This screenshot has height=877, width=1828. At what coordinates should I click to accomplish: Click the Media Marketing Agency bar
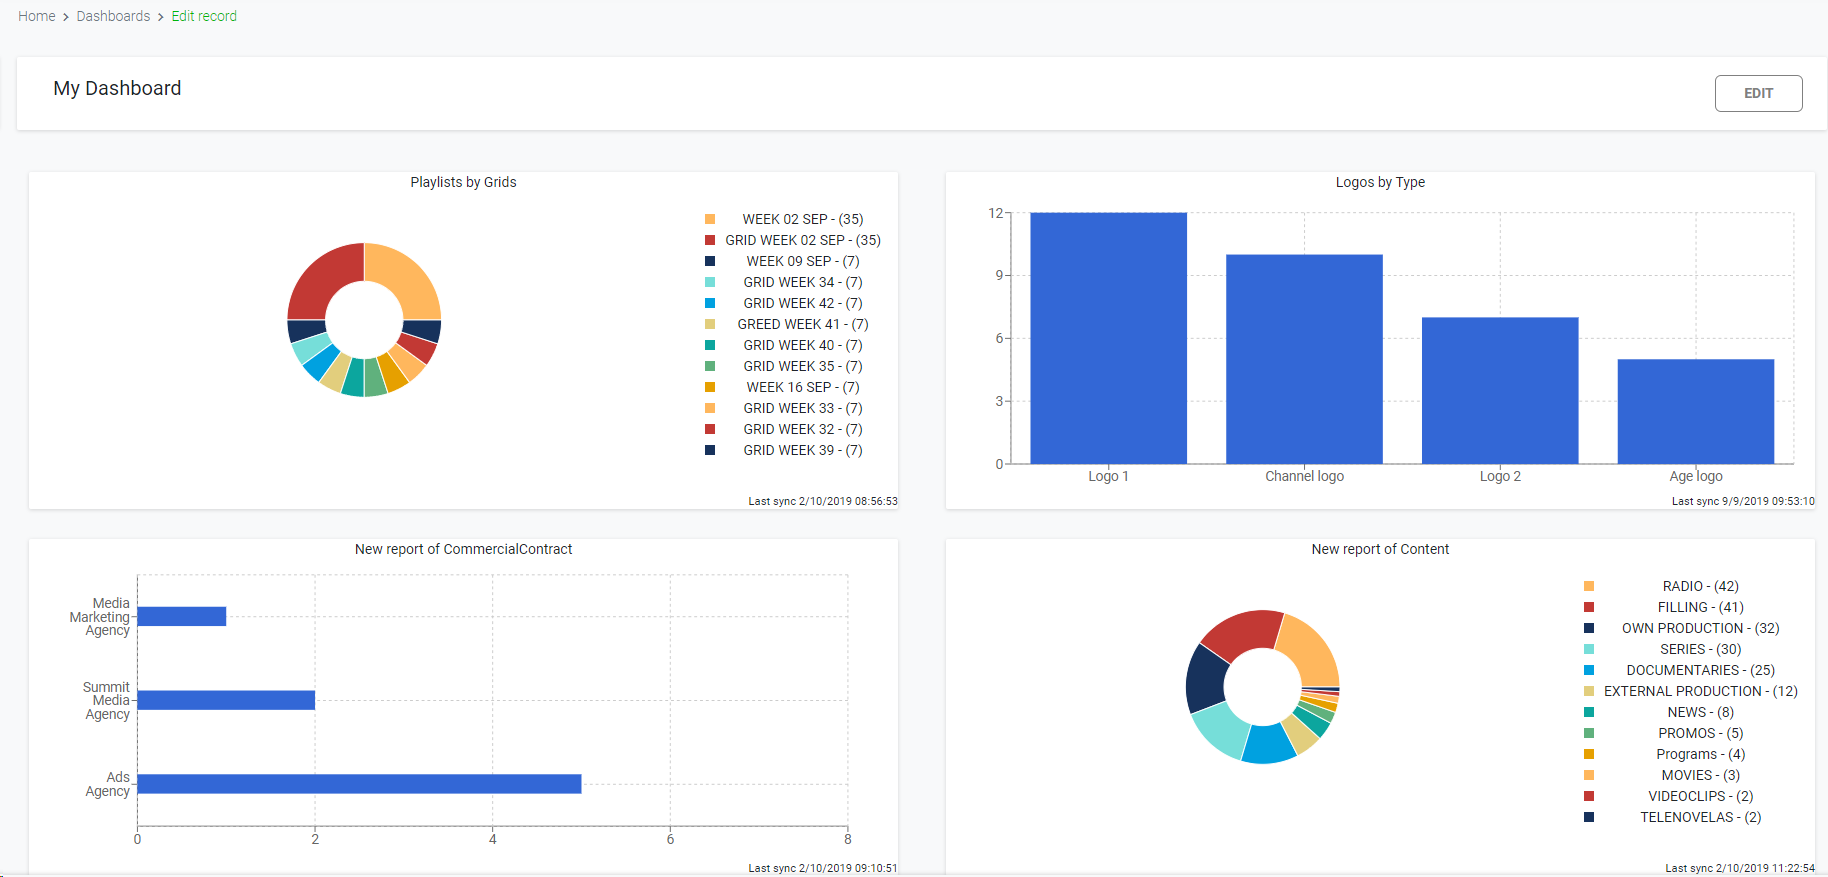click(182, 616)
